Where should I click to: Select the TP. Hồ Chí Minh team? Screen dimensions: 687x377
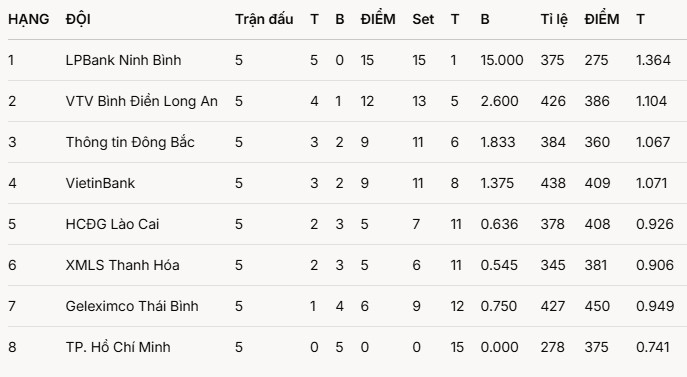click(x=118, y=347)
